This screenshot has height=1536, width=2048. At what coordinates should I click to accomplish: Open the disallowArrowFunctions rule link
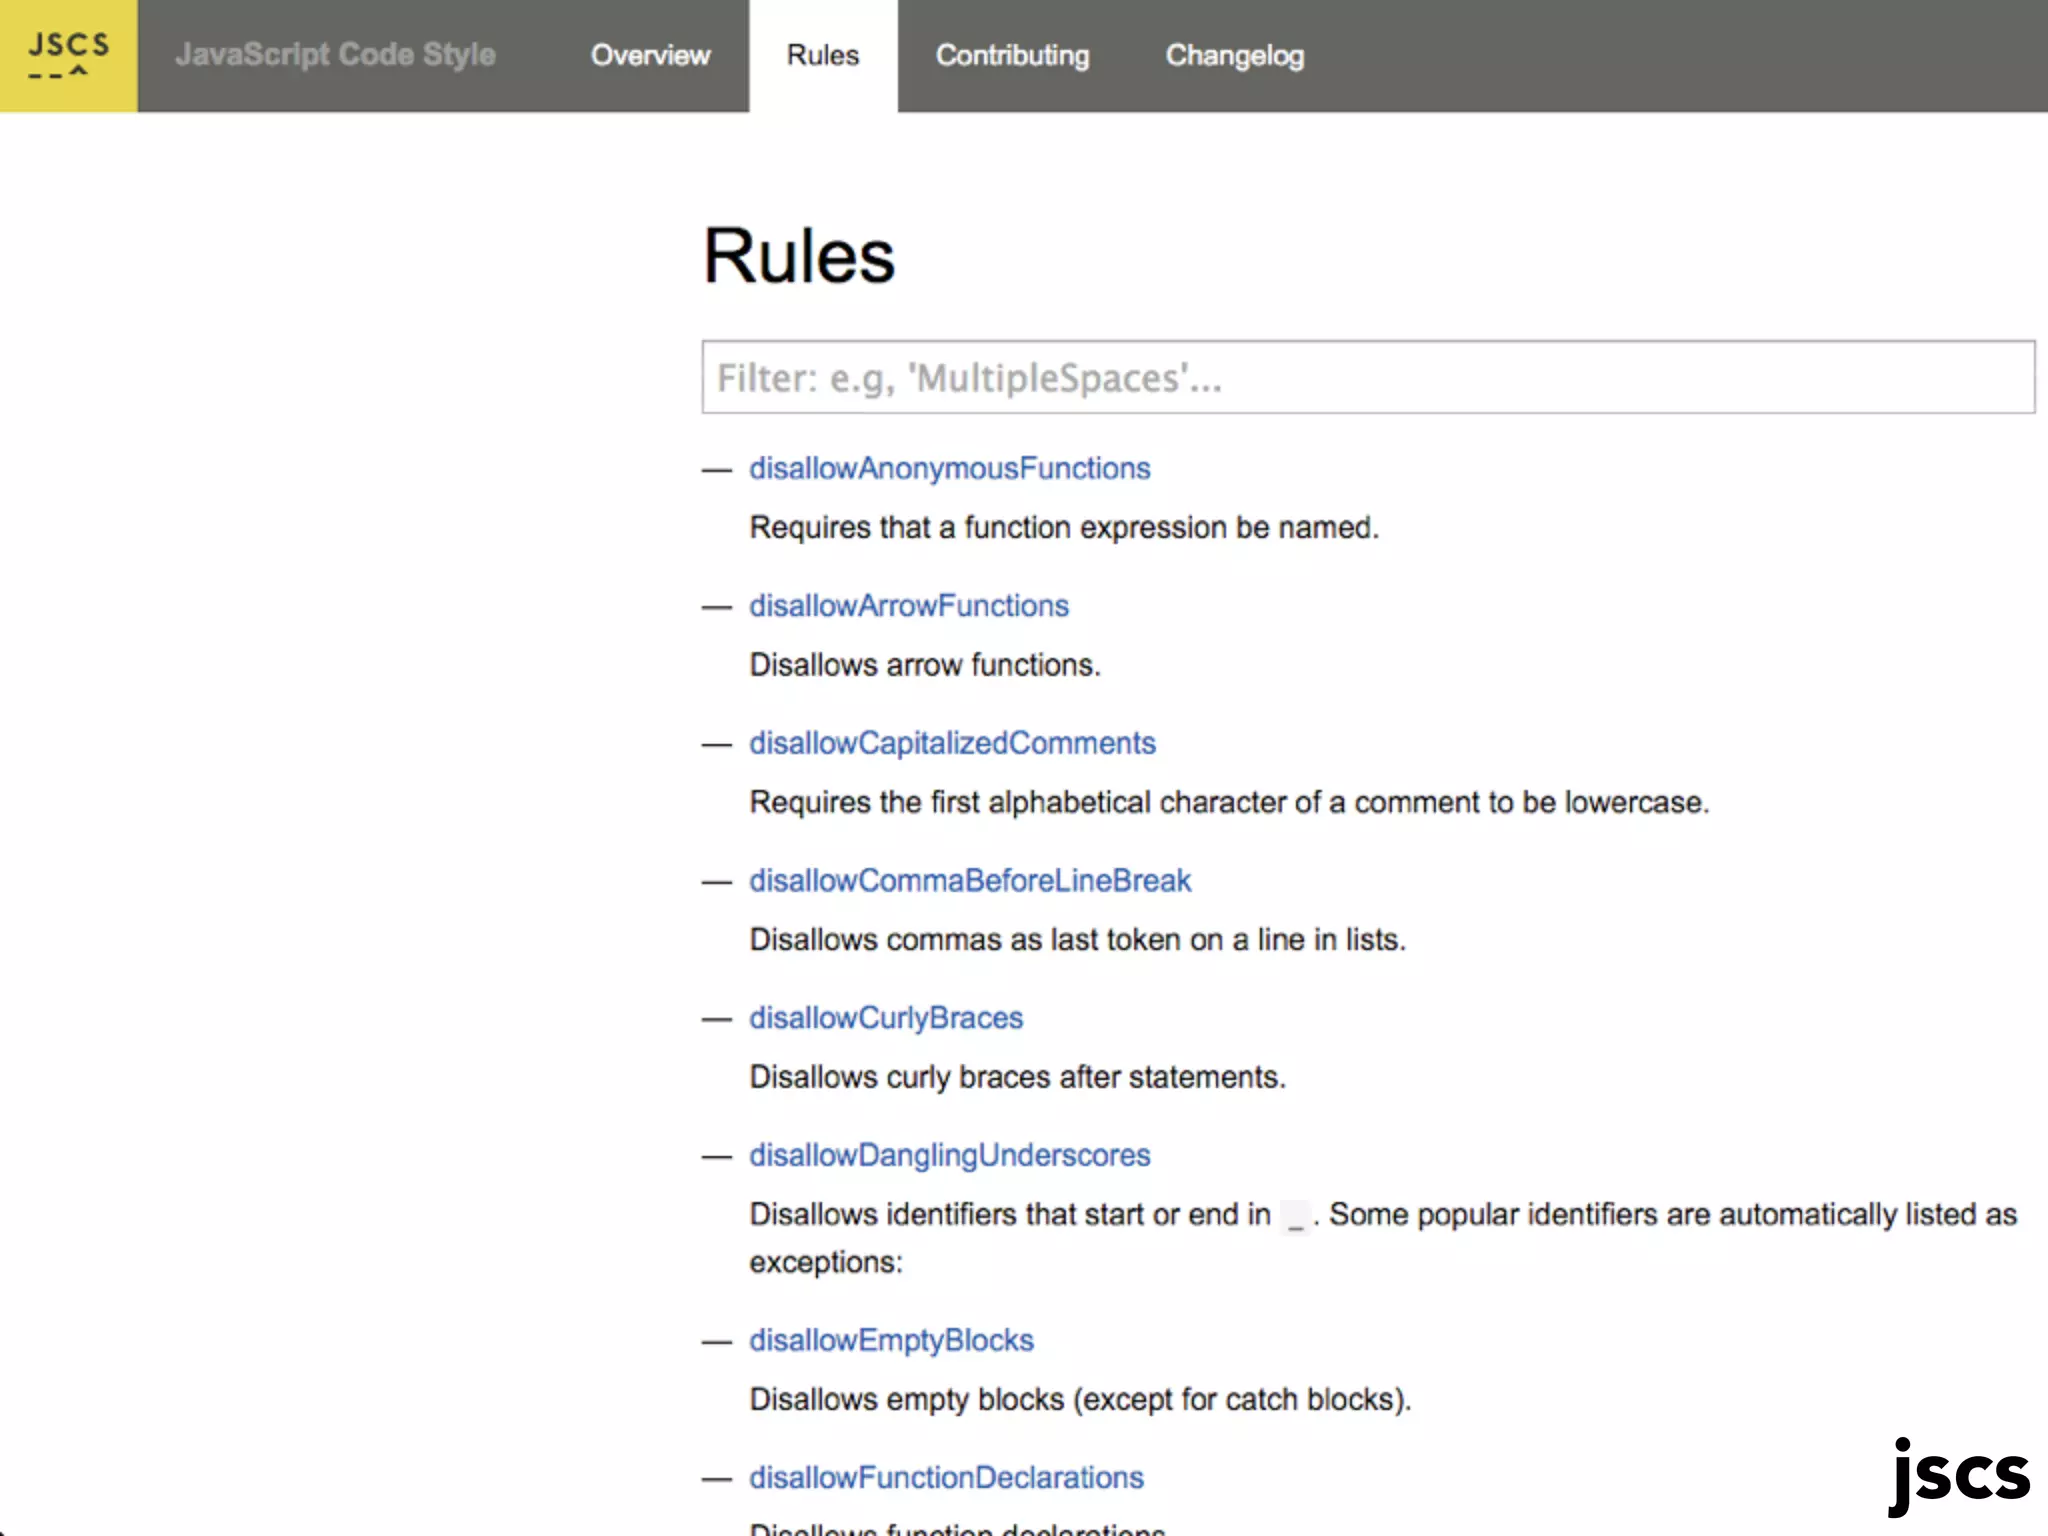(908, 606)
